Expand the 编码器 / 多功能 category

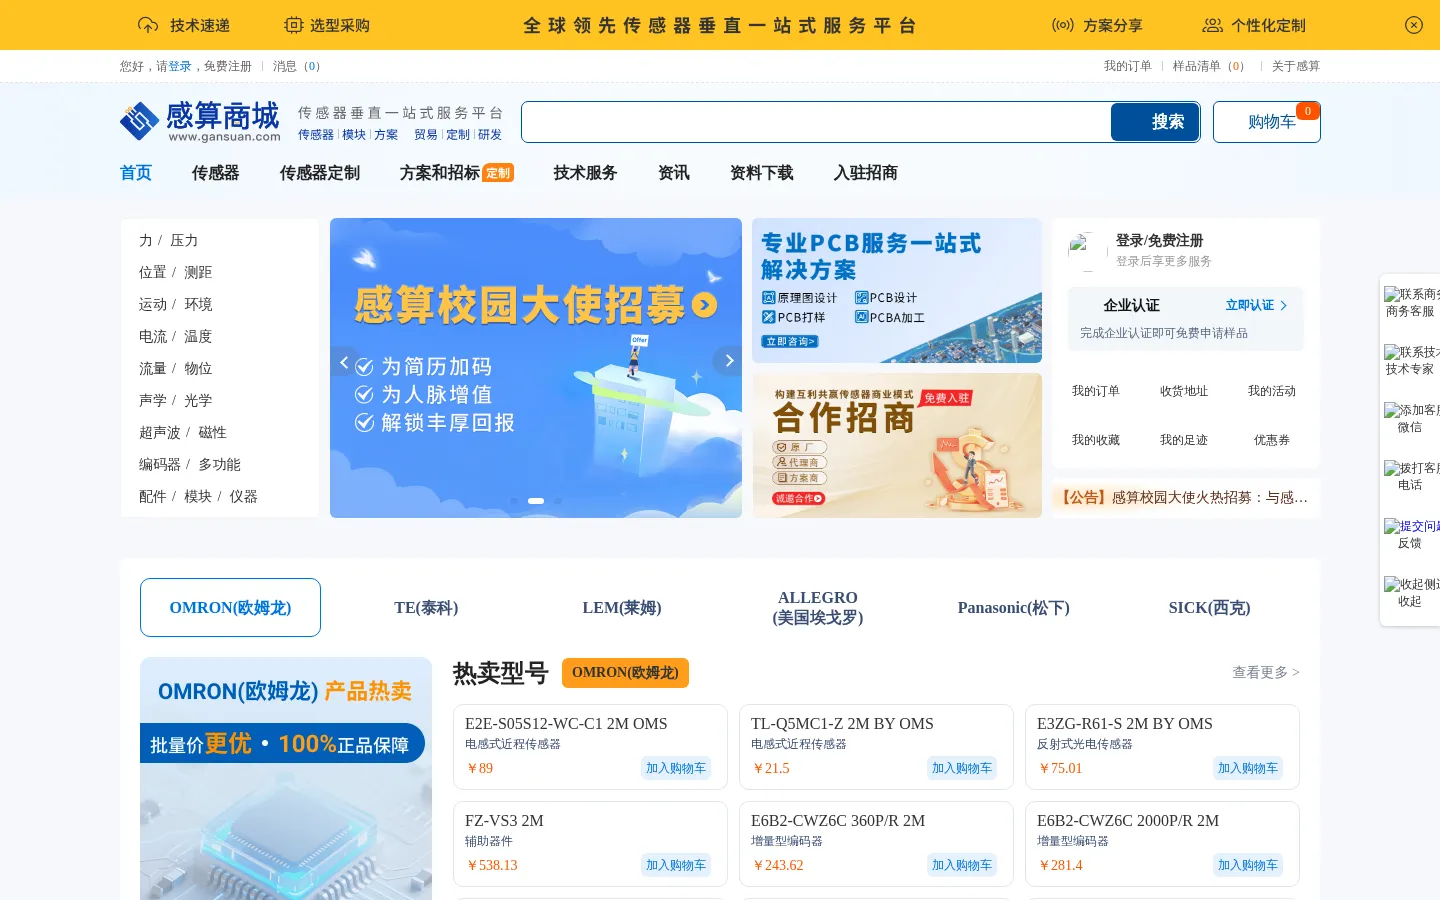(190, 464)
